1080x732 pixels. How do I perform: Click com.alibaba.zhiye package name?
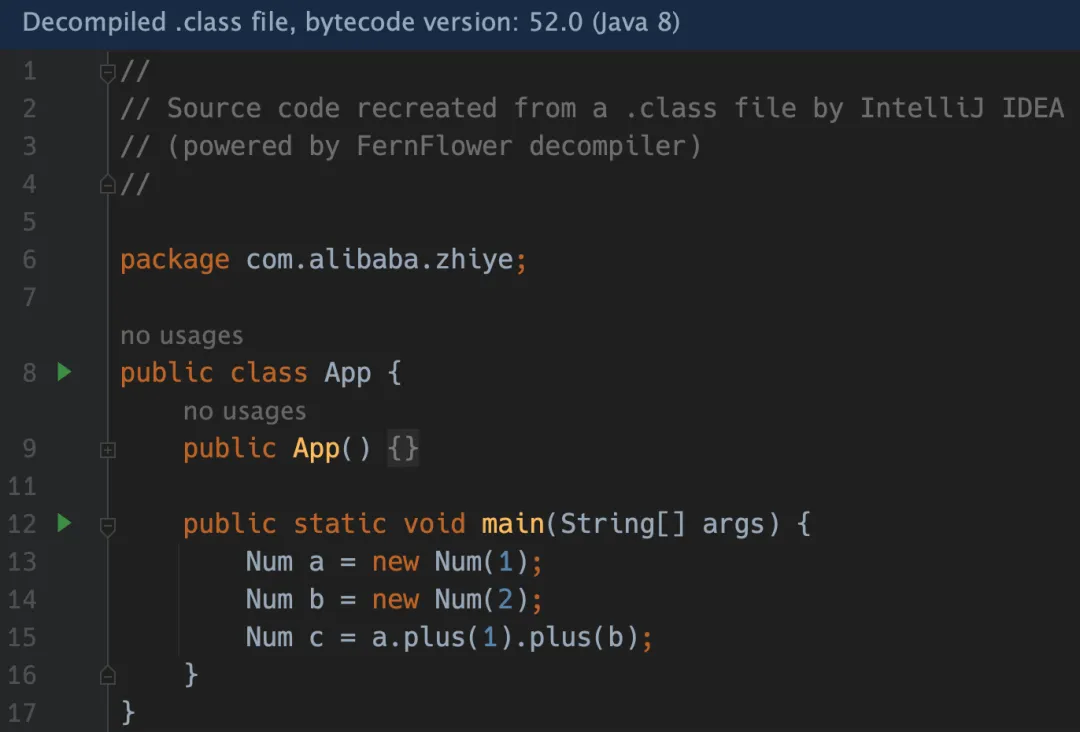[380, 260]
